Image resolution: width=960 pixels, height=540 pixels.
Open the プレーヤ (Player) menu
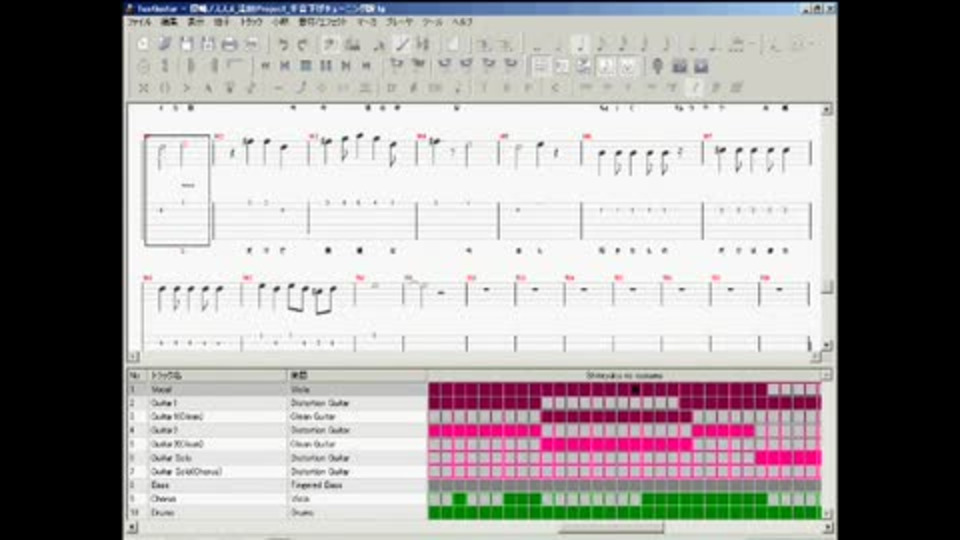[399, 22]
